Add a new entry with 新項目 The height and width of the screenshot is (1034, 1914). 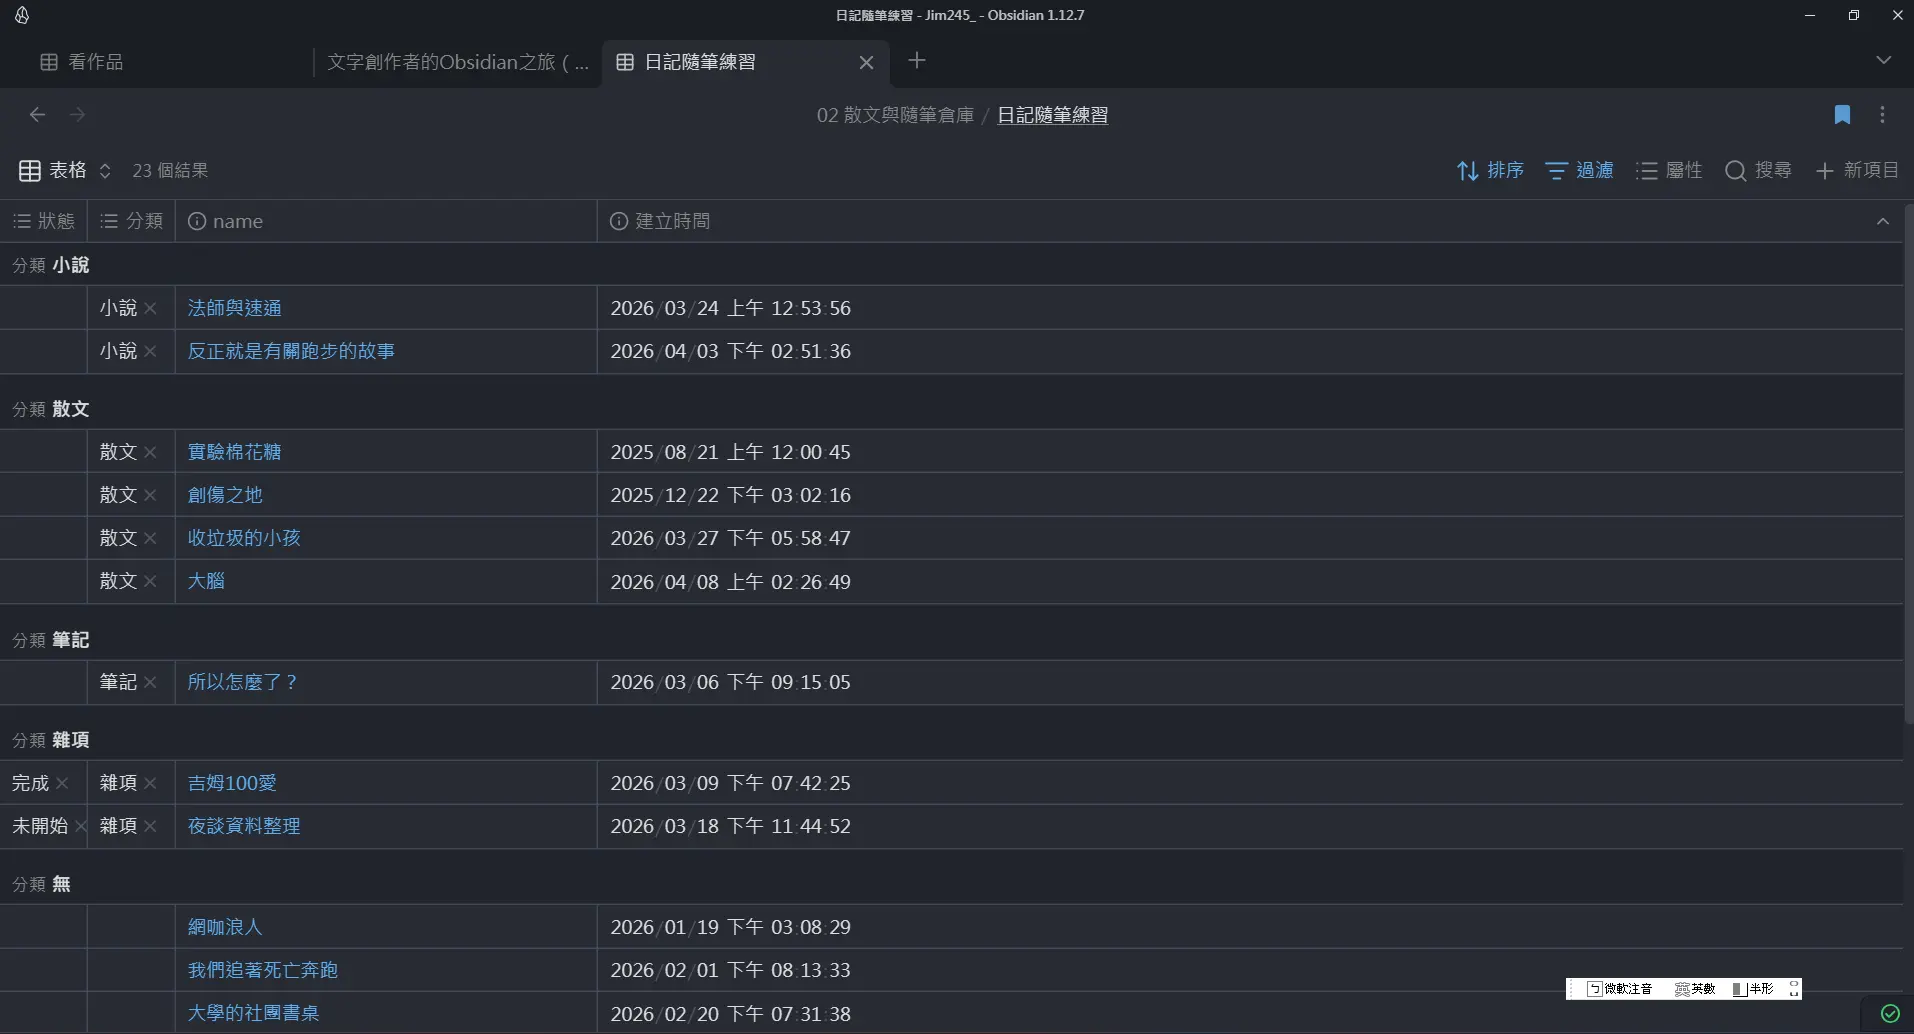1857,171
